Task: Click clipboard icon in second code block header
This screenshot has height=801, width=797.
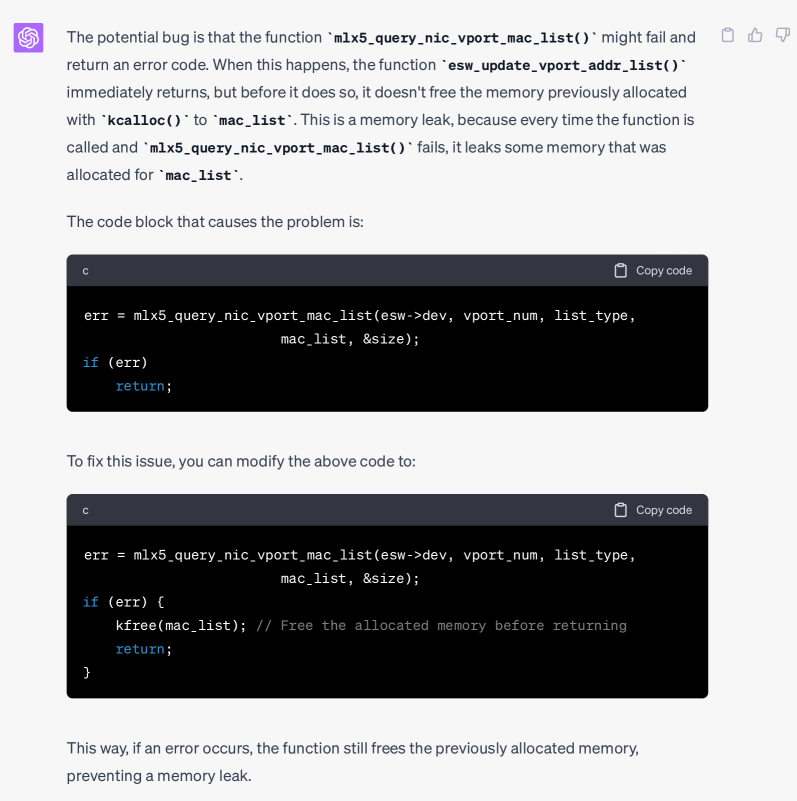Action: point(621,510)
